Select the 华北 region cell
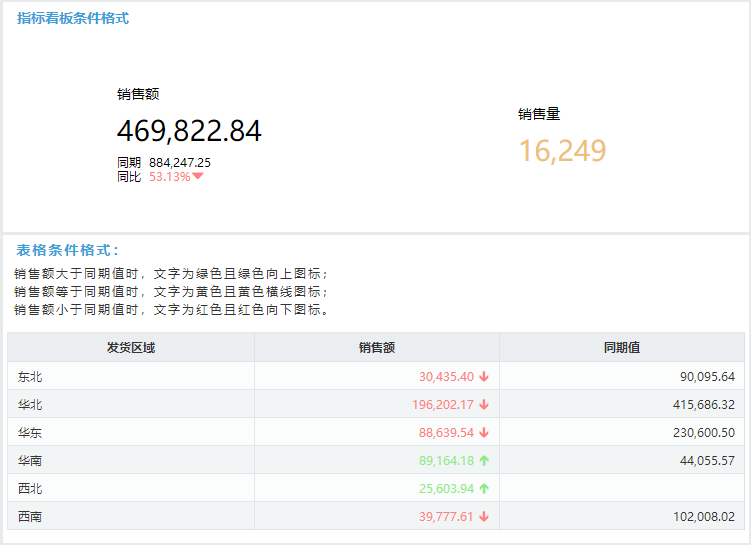The width and height of the screenshot is (751, 545). coord(131,405)
